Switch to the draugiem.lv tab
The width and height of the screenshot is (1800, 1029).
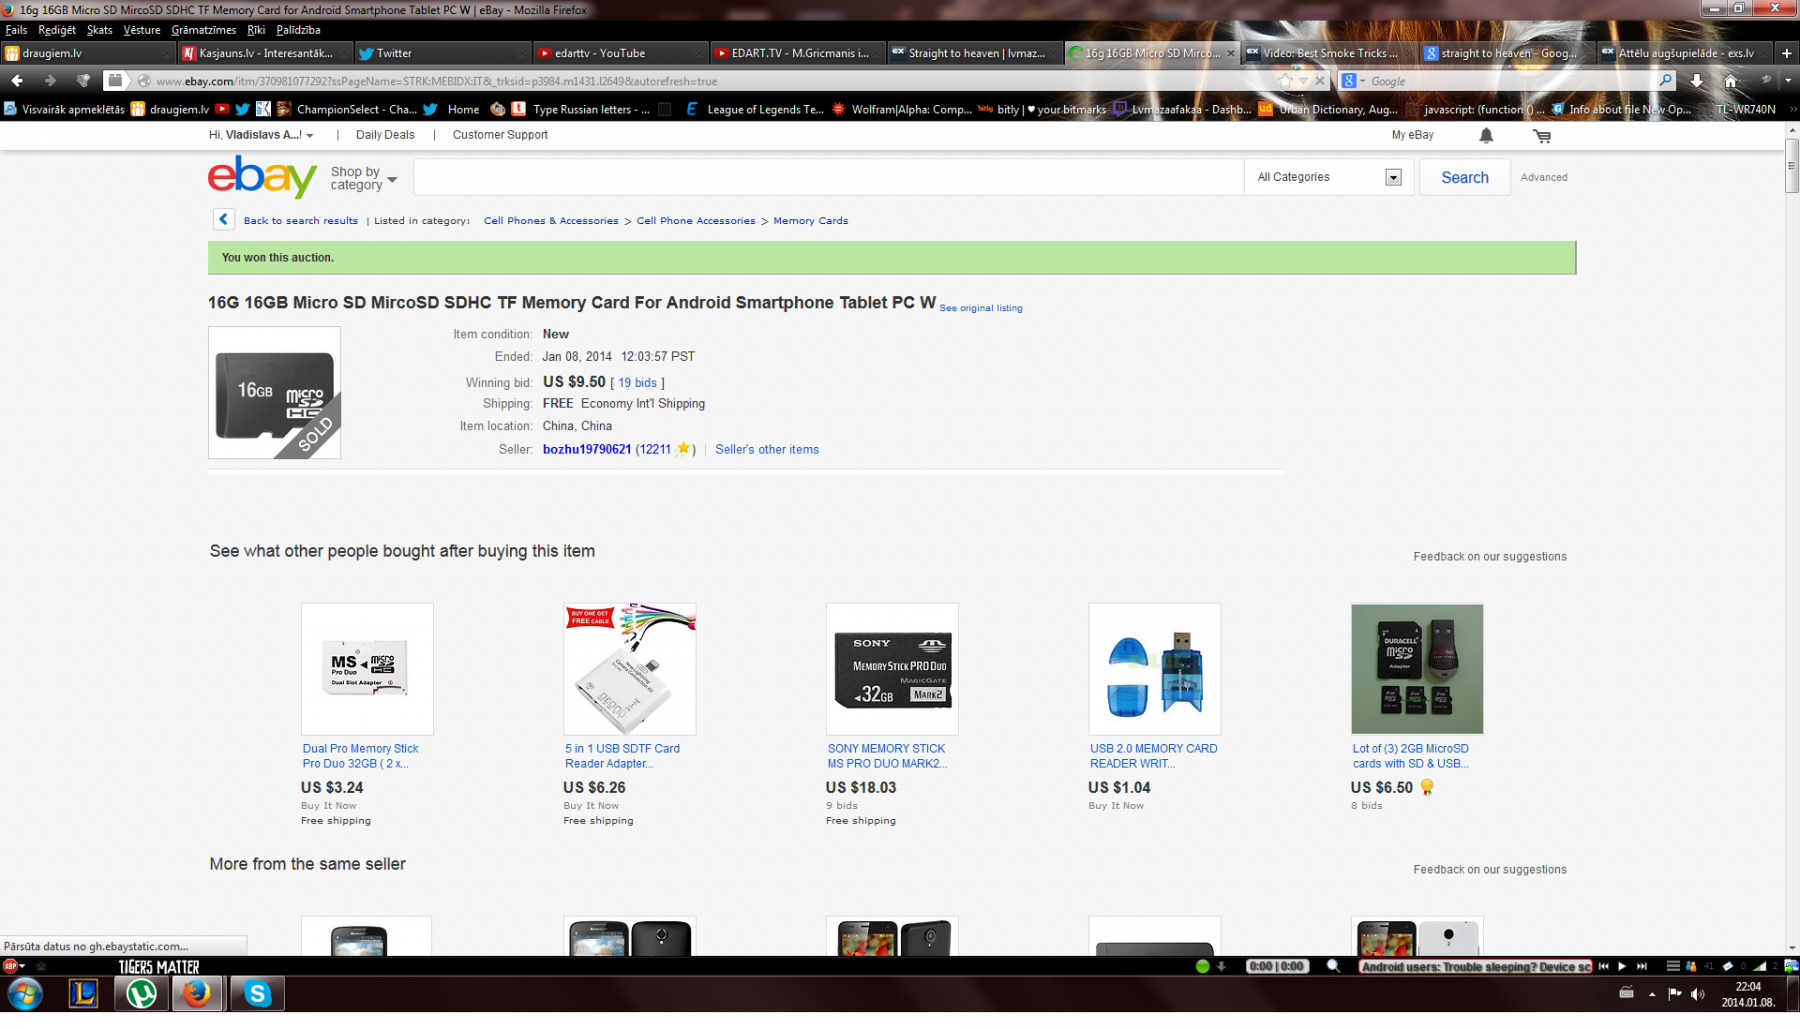88,53
